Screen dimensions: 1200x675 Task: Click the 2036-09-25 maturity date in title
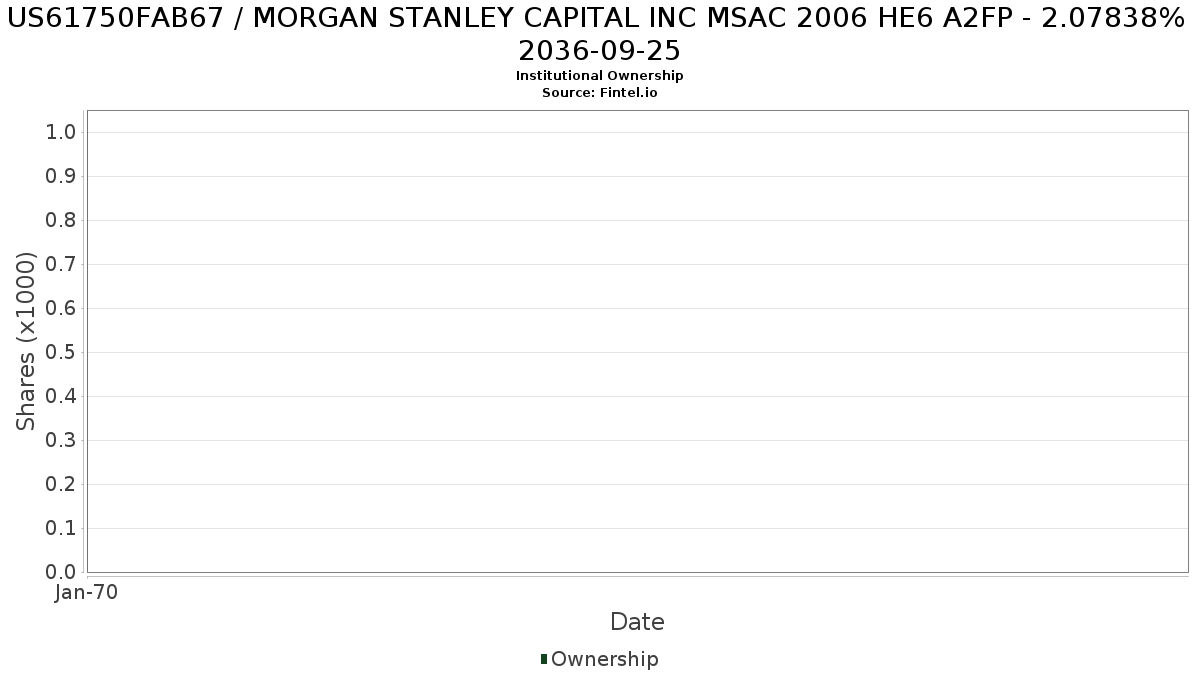pyautogui.click(x=599, y=50)
